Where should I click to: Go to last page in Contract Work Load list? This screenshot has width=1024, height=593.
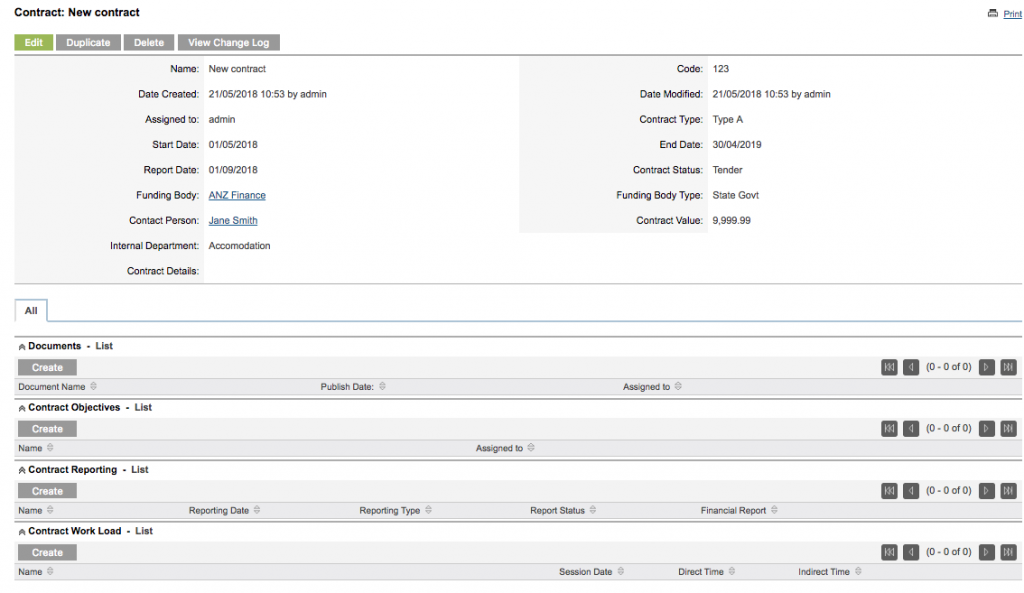point(1008,552)
